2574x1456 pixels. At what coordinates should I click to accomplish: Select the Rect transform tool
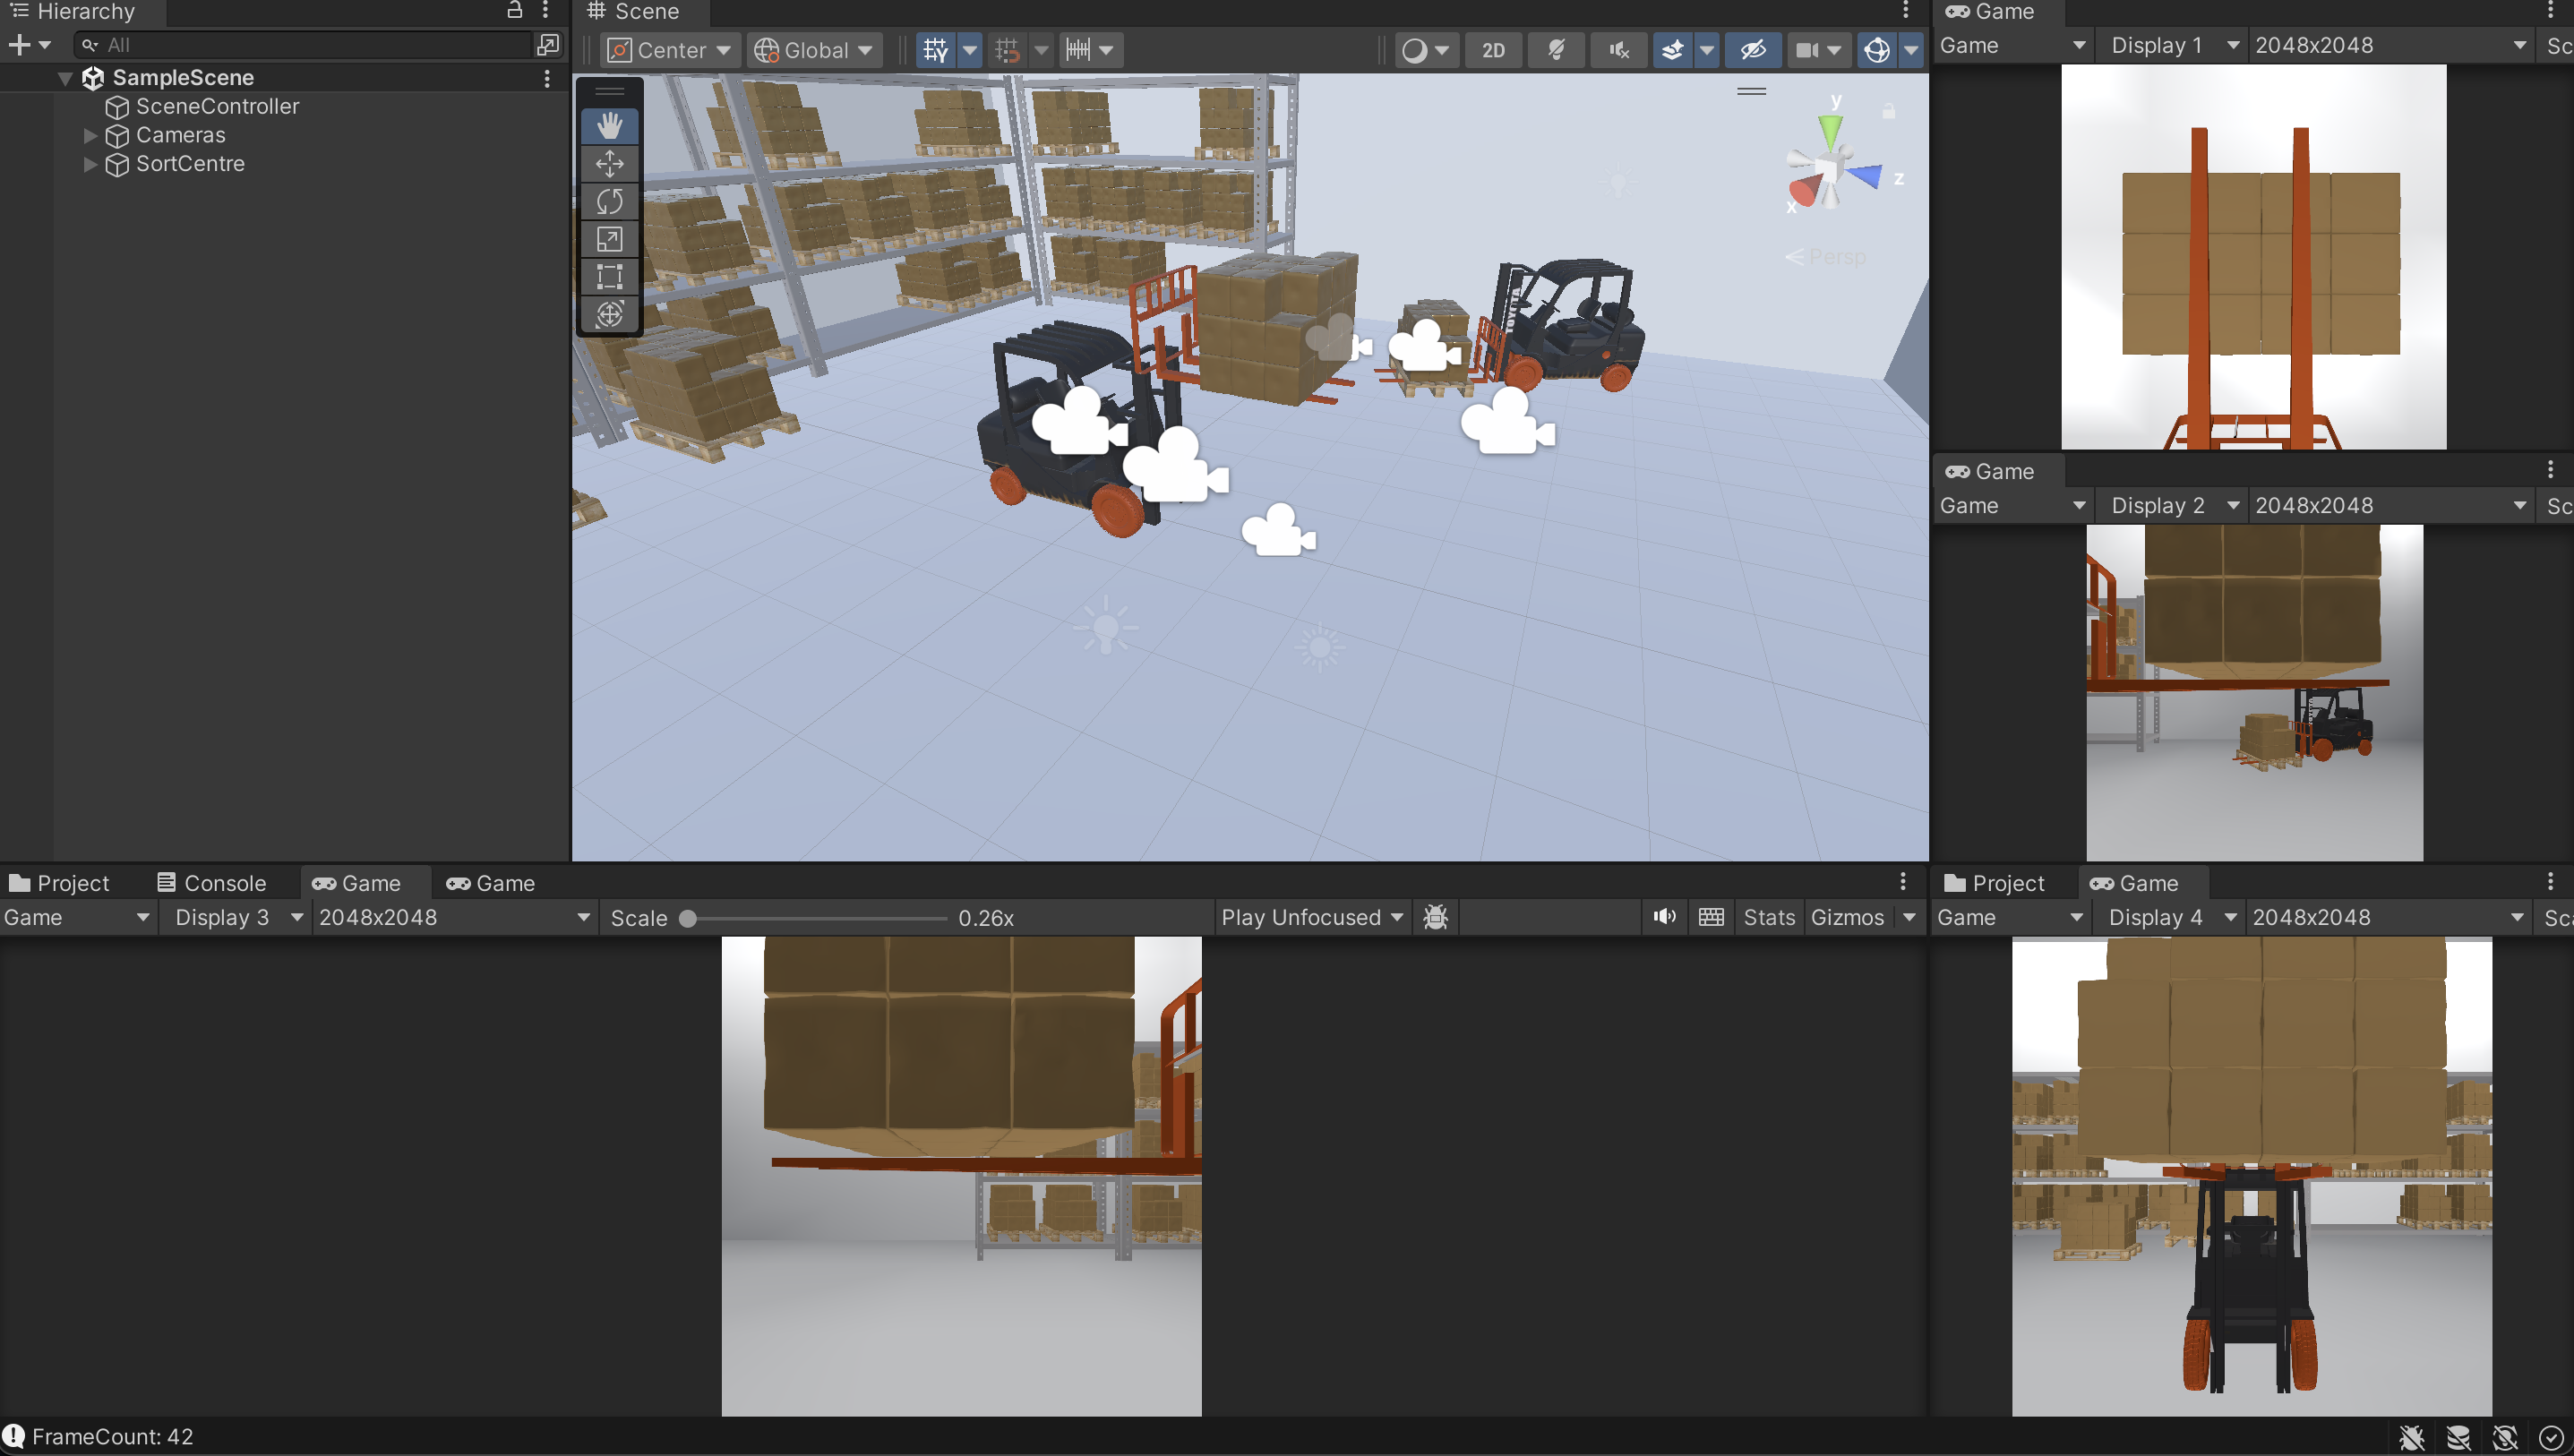[x=609, y=276]
